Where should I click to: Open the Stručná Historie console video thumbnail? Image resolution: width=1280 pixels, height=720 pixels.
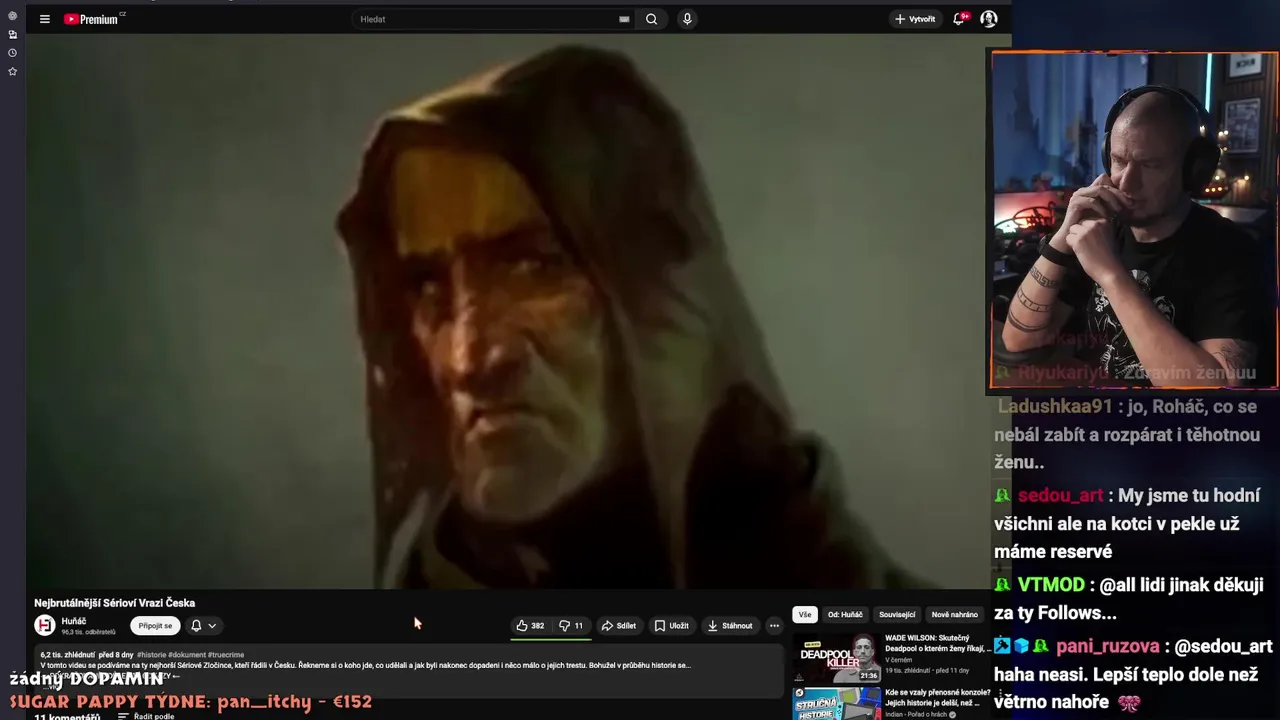(x=837, y=703)
